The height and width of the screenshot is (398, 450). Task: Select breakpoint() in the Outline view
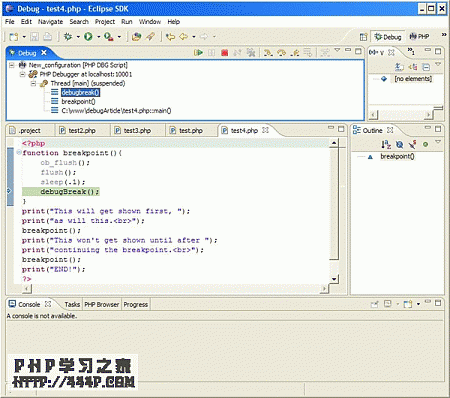click(x=397, y=156)
